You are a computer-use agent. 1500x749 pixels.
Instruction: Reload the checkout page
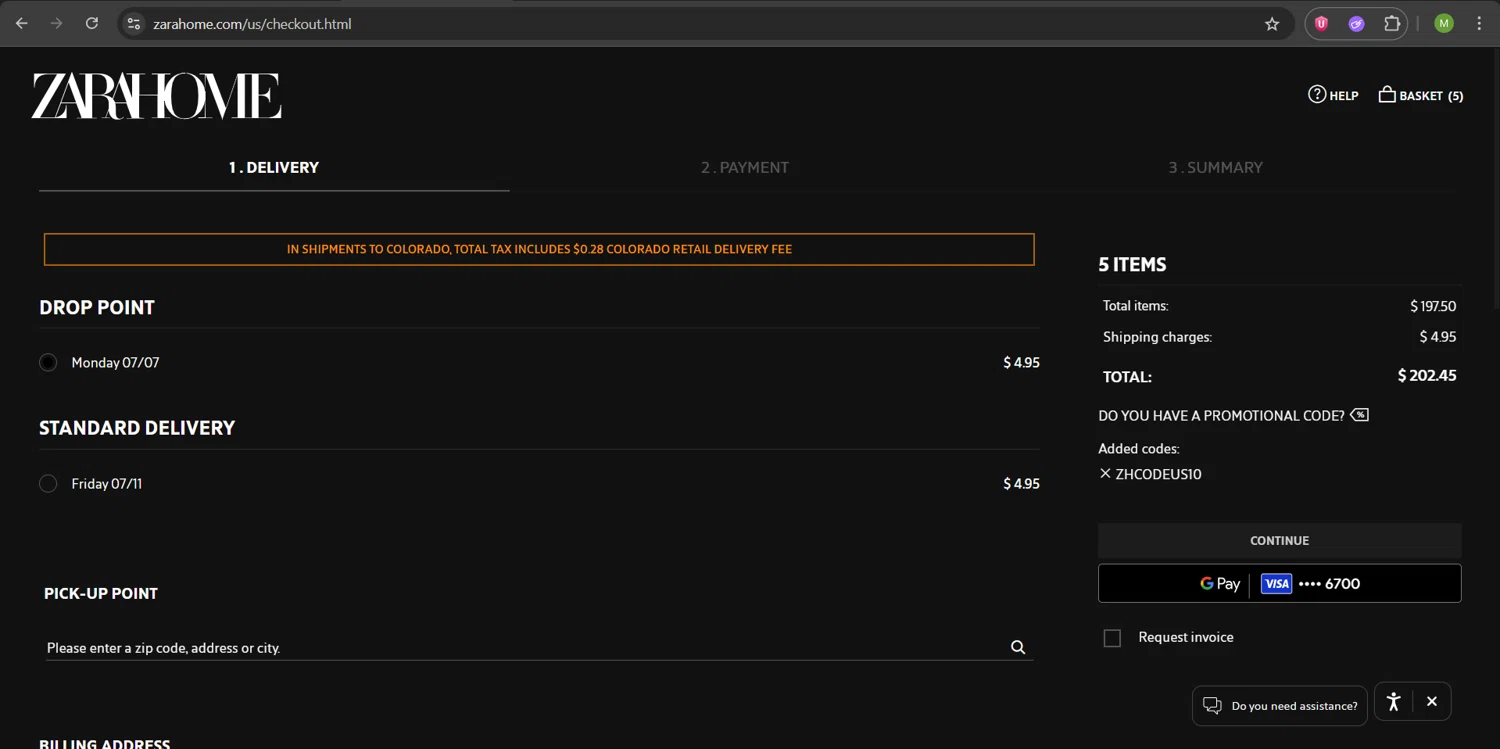click(x=92, y=24)
